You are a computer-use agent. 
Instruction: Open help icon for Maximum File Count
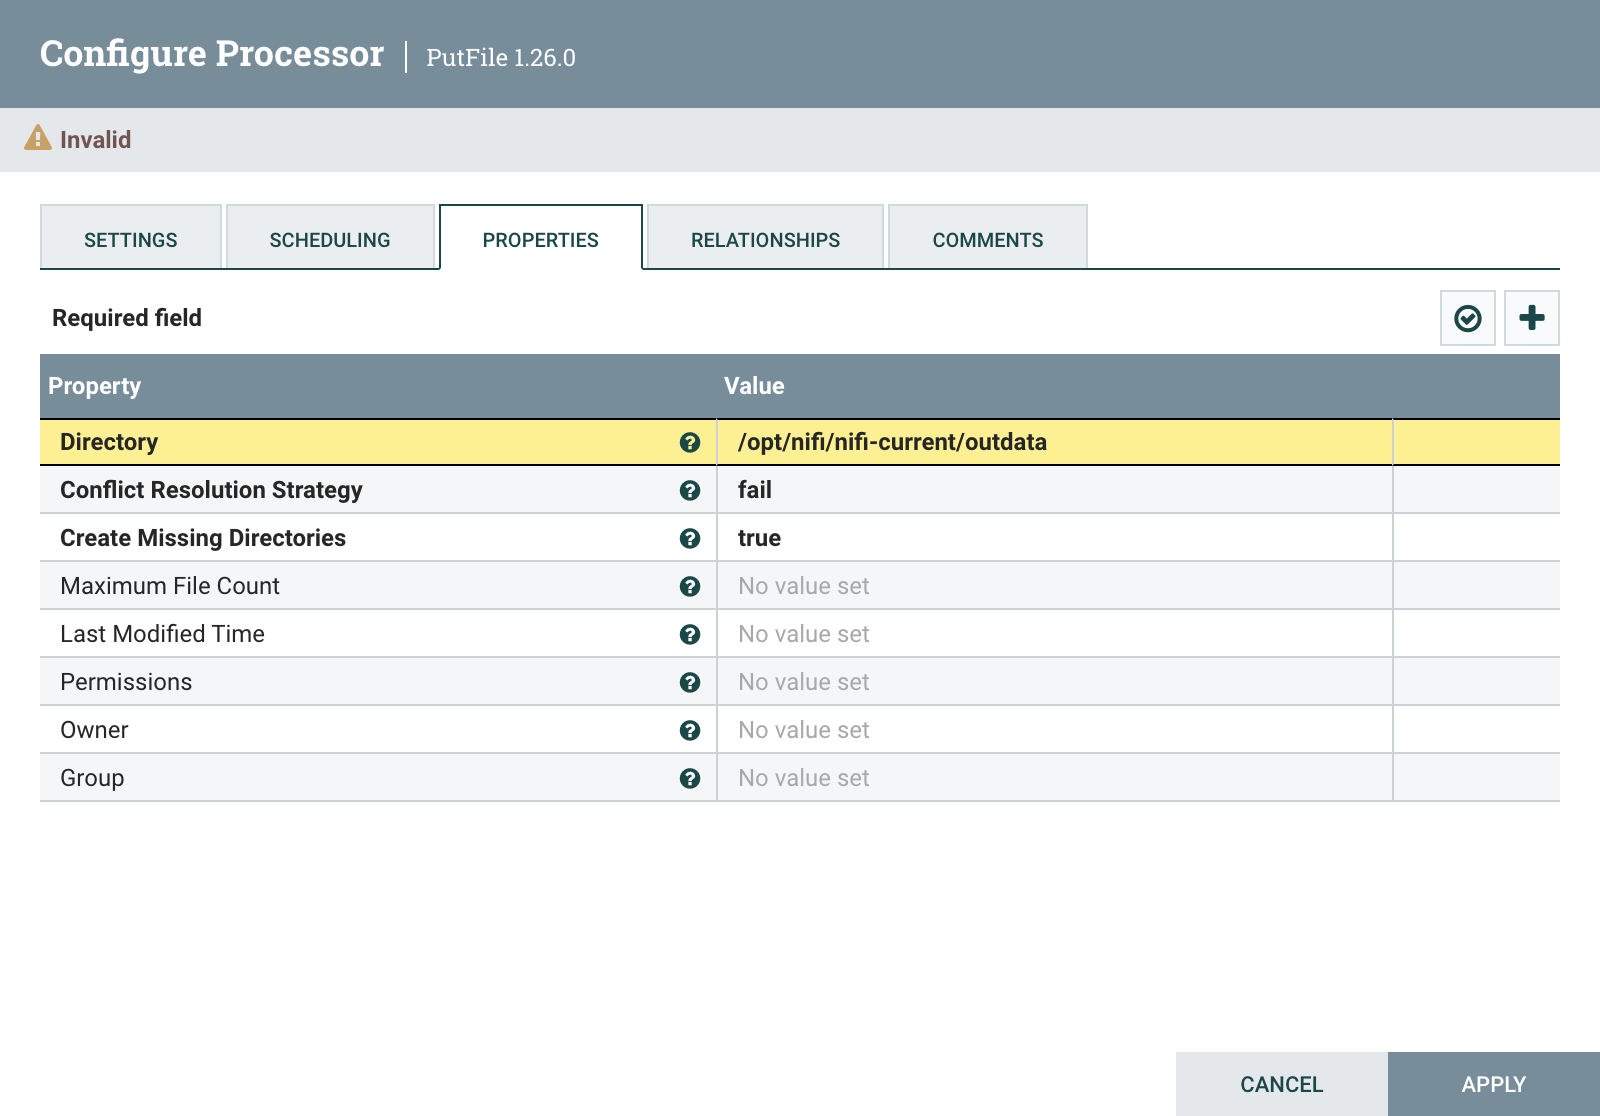click(689, 586)
